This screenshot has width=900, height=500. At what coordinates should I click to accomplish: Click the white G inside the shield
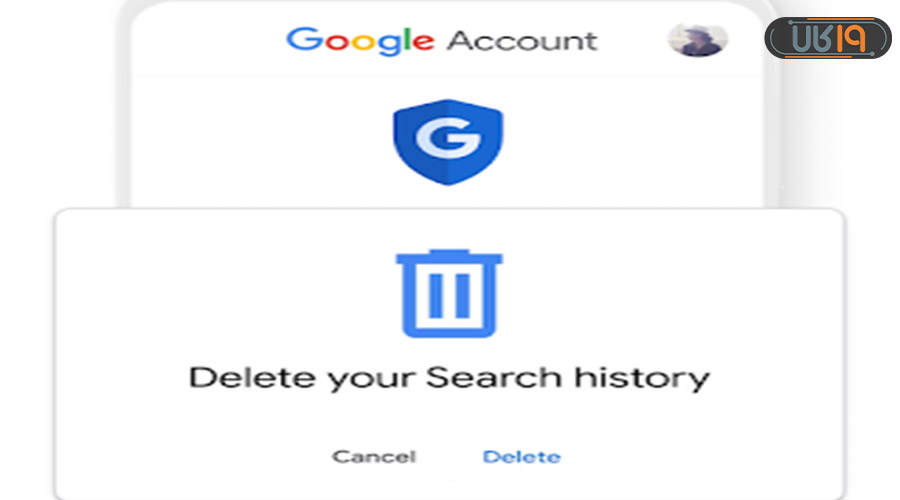(448, 138)
